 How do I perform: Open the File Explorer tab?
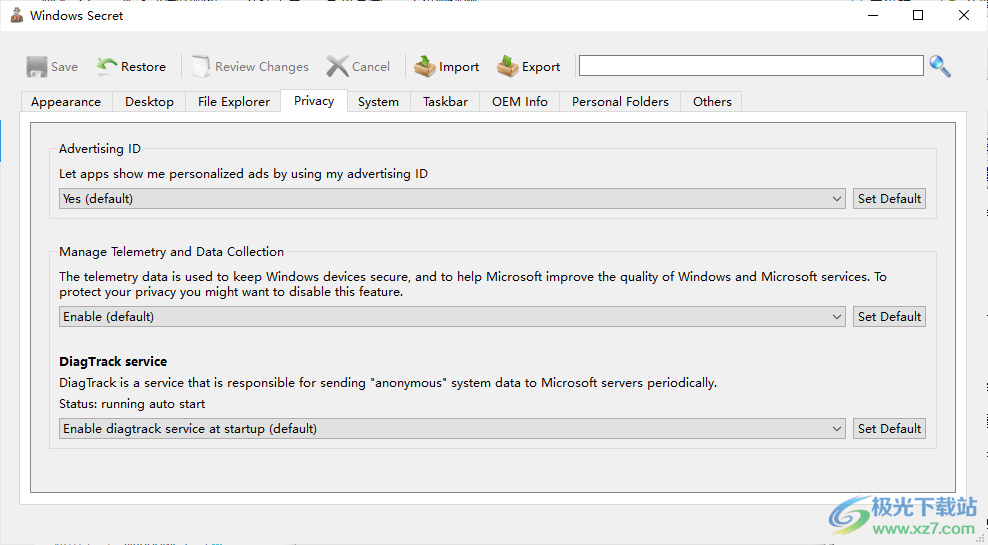pyautogui.click(x=234, y=102)
